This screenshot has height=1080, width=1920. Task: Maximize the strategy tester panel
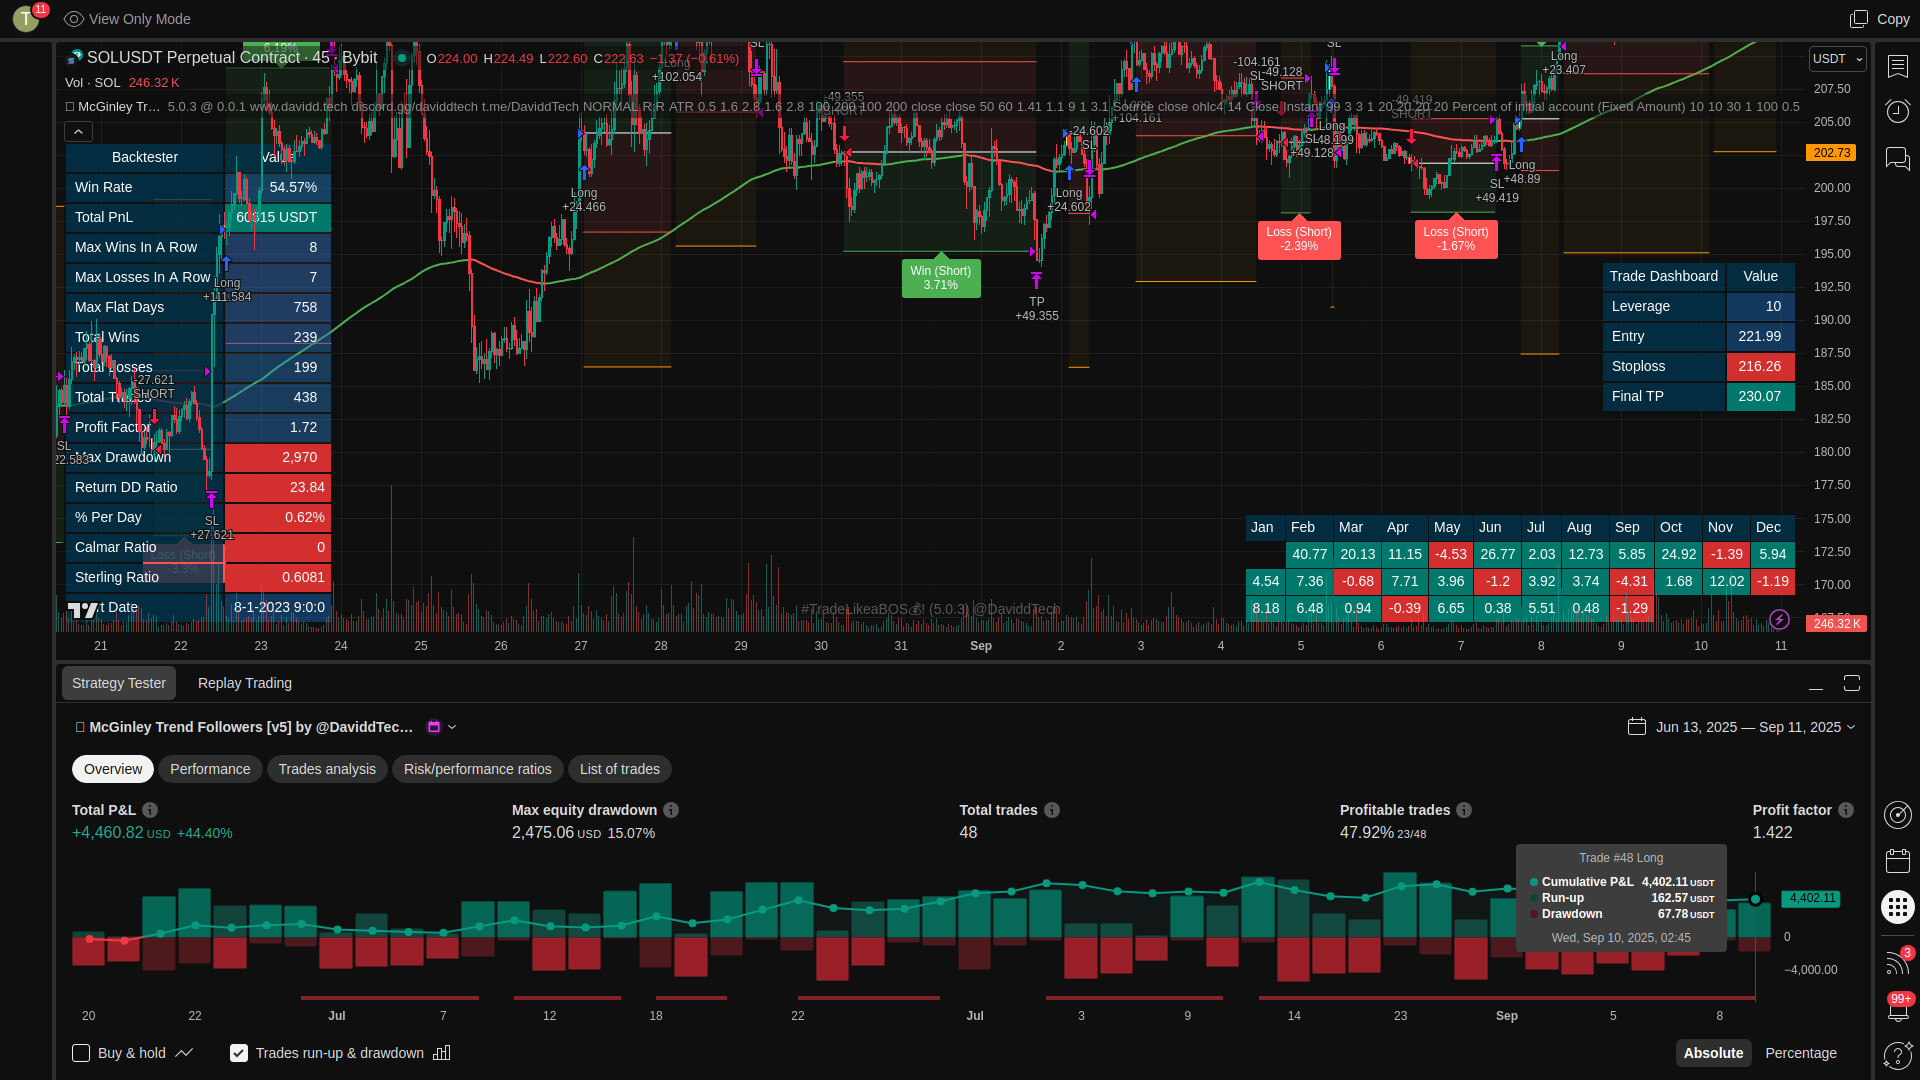pyautogui.click(x=1852, y=683)
